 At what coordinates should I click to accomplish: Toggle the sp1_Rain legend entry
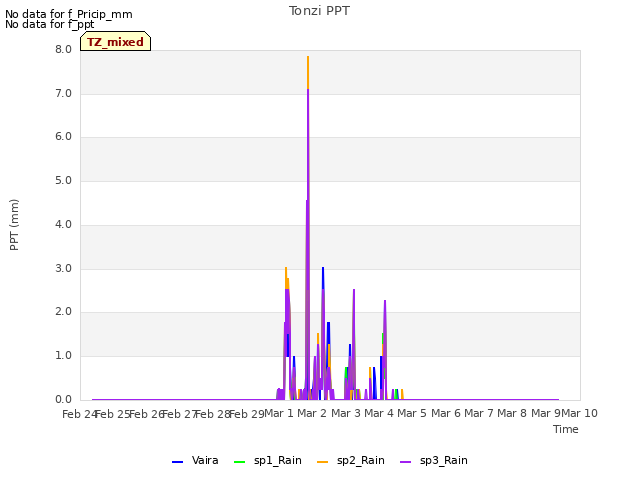click(268, 461)
